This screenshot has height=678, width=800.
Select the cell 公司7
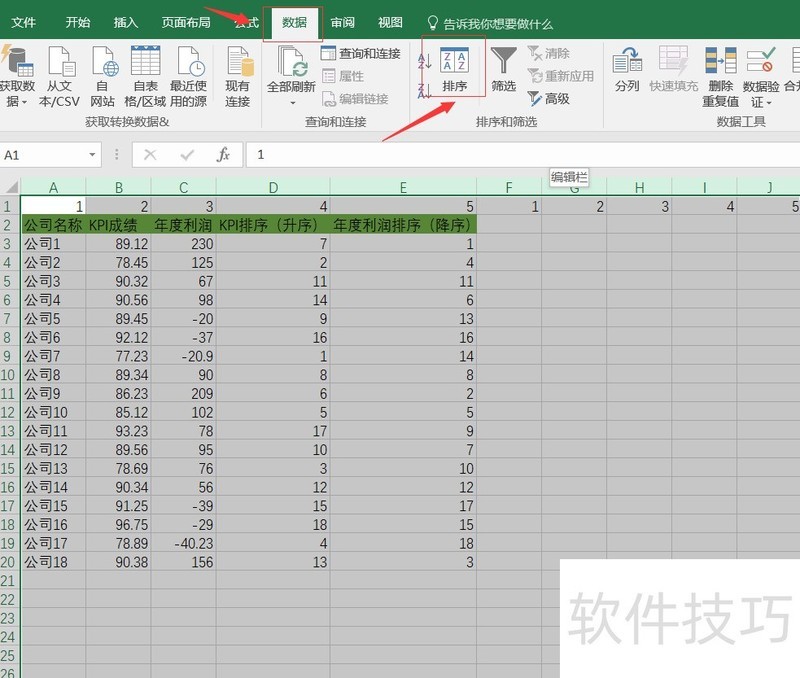[x=53, y=356]
